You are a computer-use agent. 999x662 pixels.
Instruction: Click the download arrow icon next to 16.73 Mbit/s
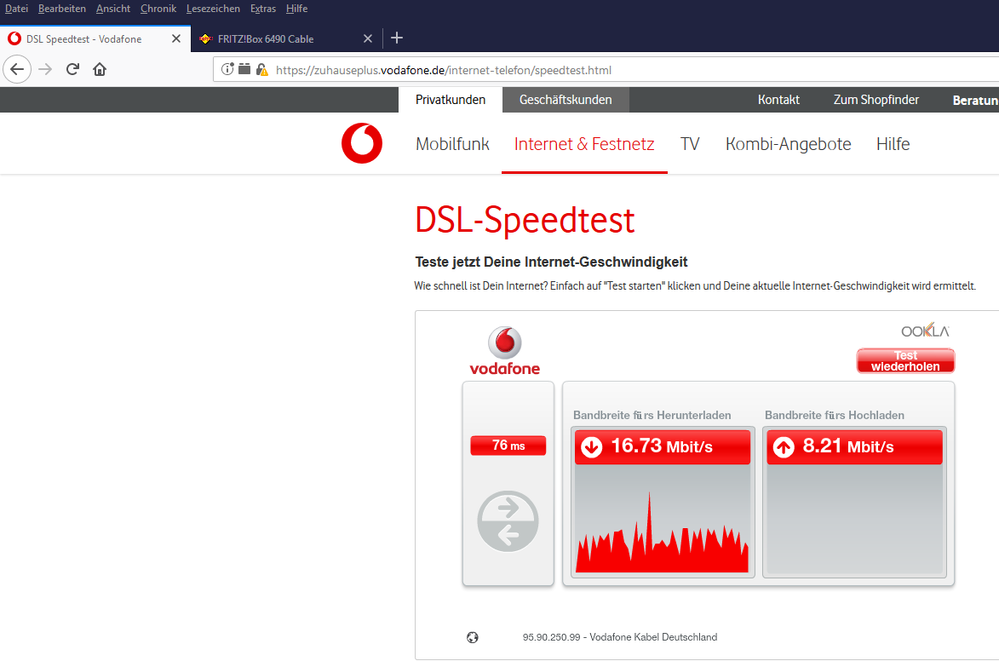click(x=591, y=447)
